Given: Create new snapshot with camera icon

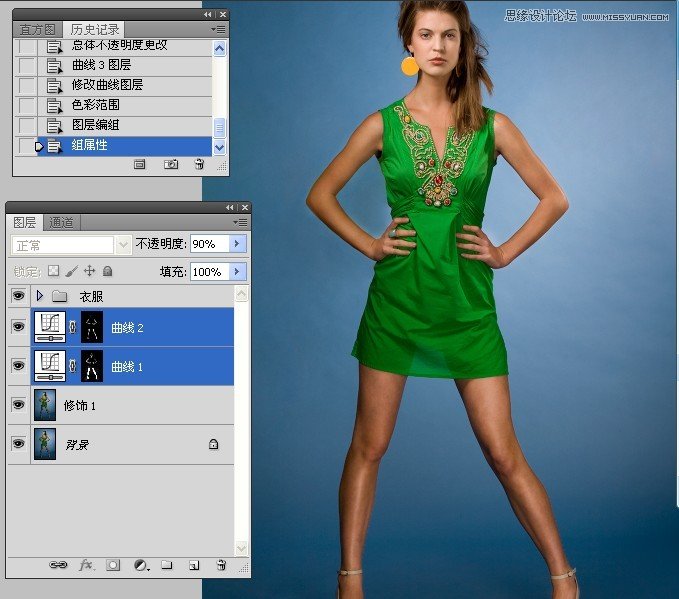Looking at the screenshot, I should [172, 163].
